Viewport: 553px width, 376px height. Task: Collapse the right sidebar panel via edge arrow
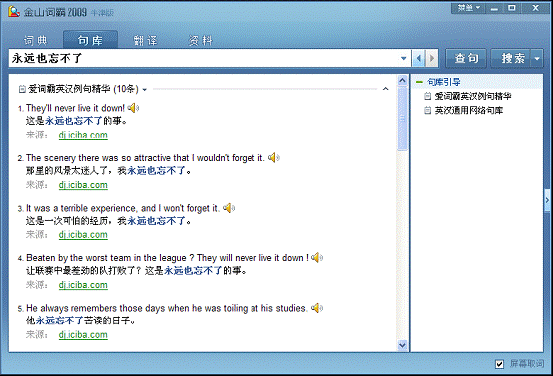click(x=547, y=200)
